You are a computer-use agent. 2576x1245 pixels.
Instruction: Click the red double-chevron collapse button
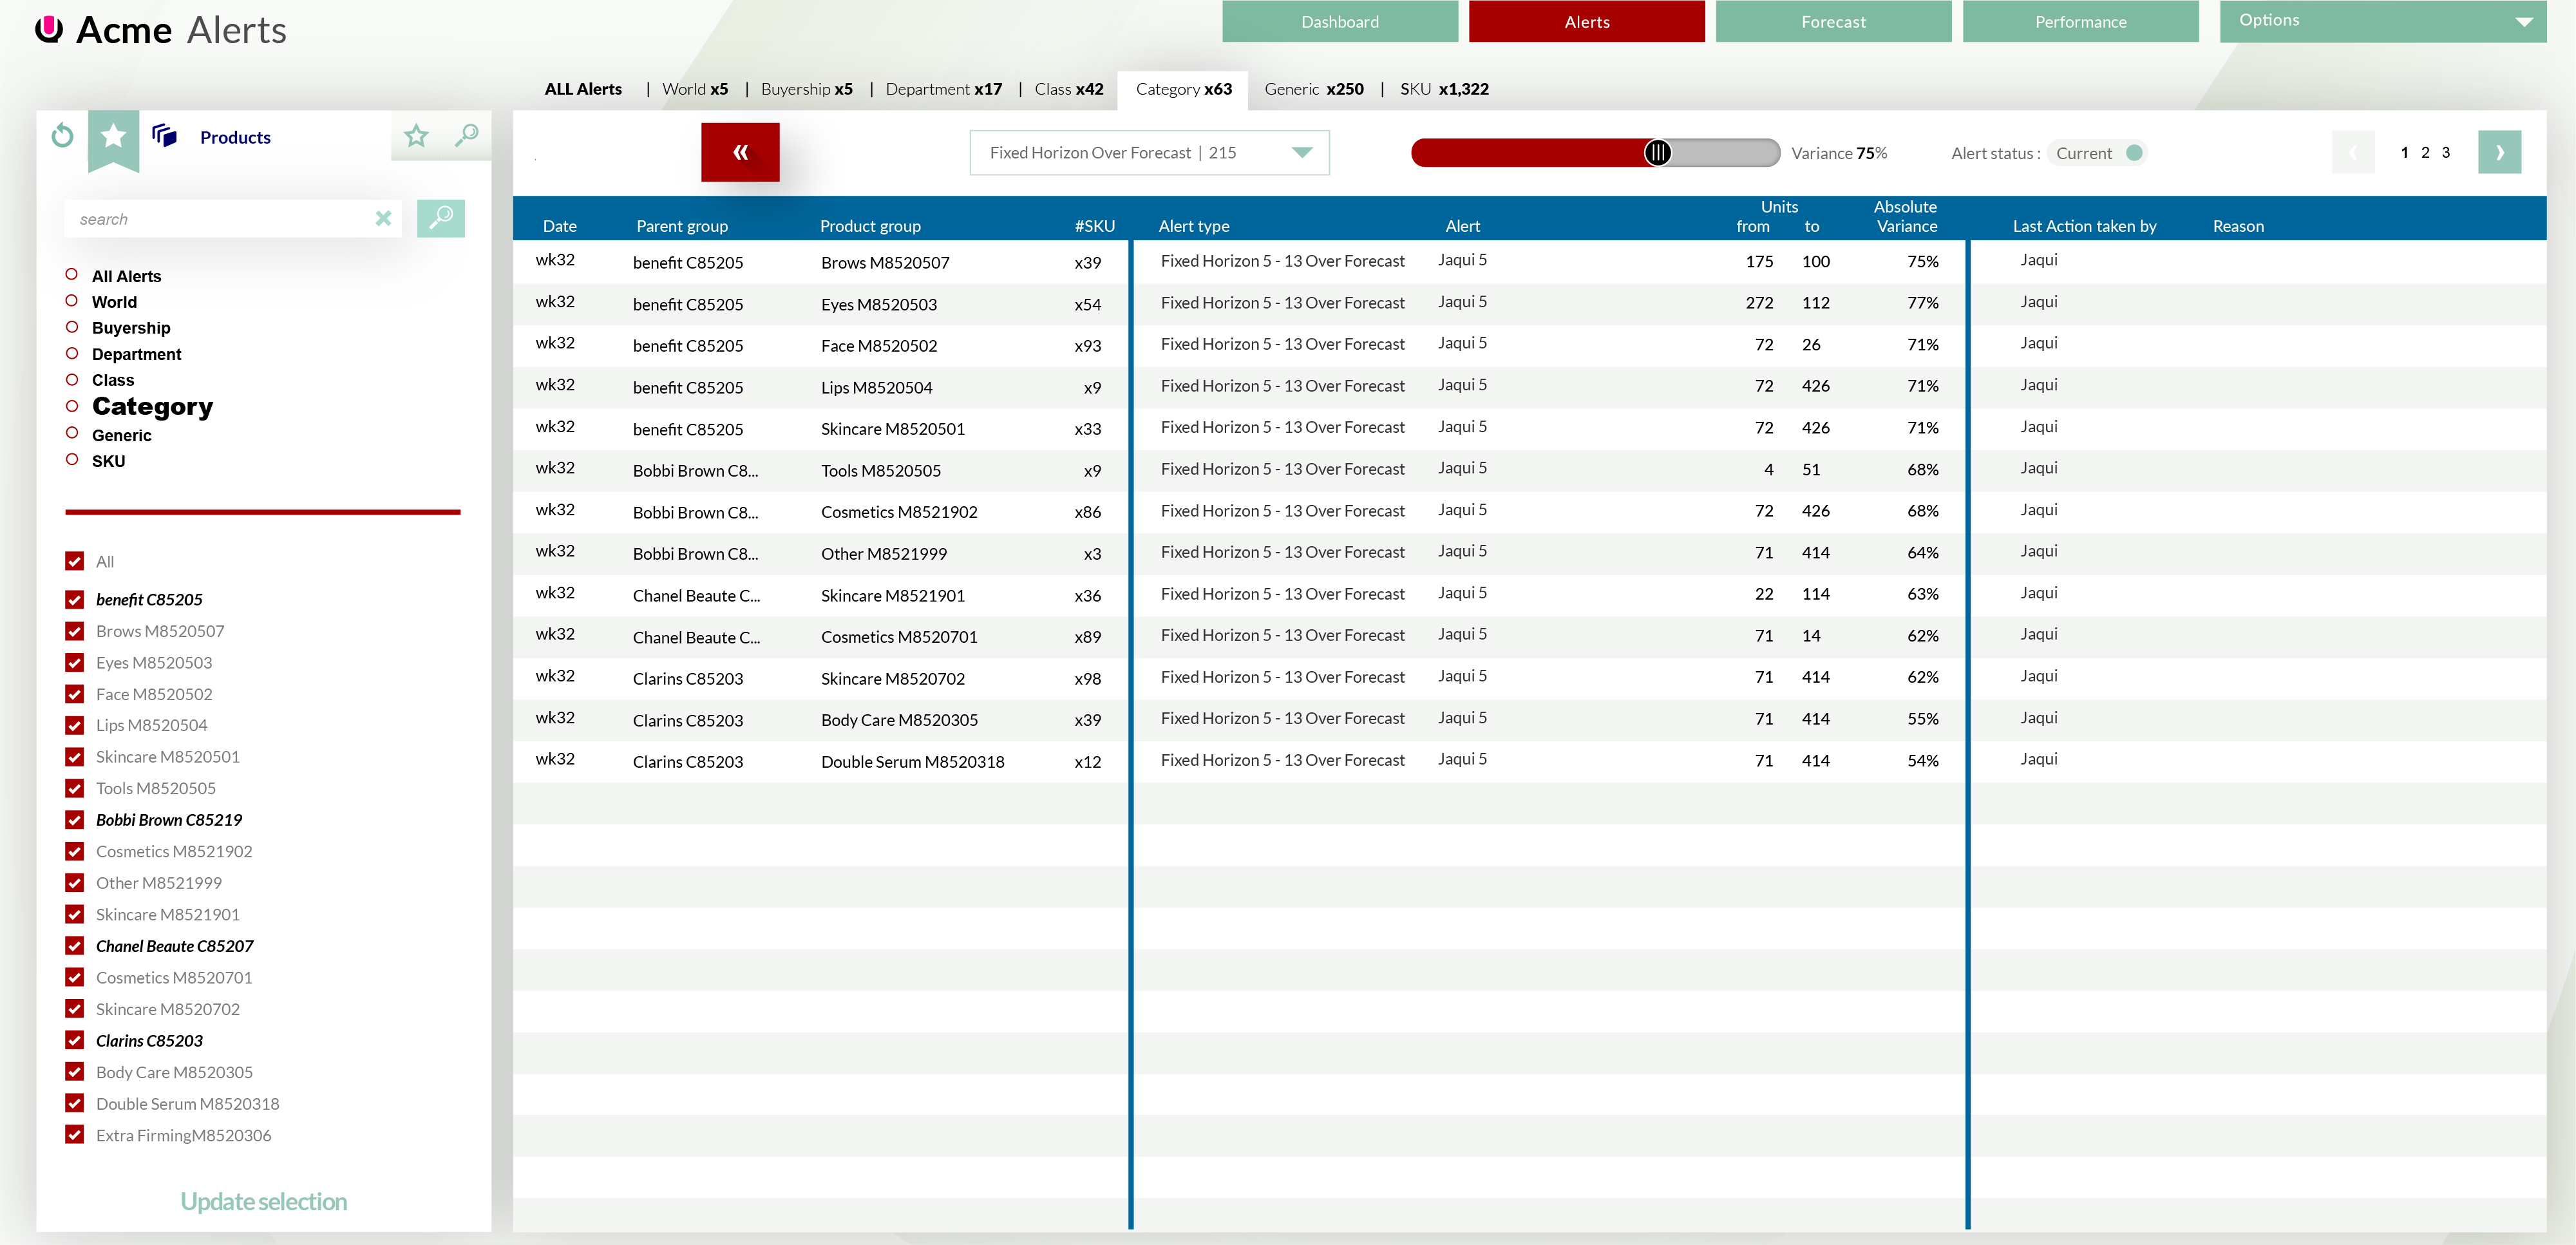click(740, 152)
